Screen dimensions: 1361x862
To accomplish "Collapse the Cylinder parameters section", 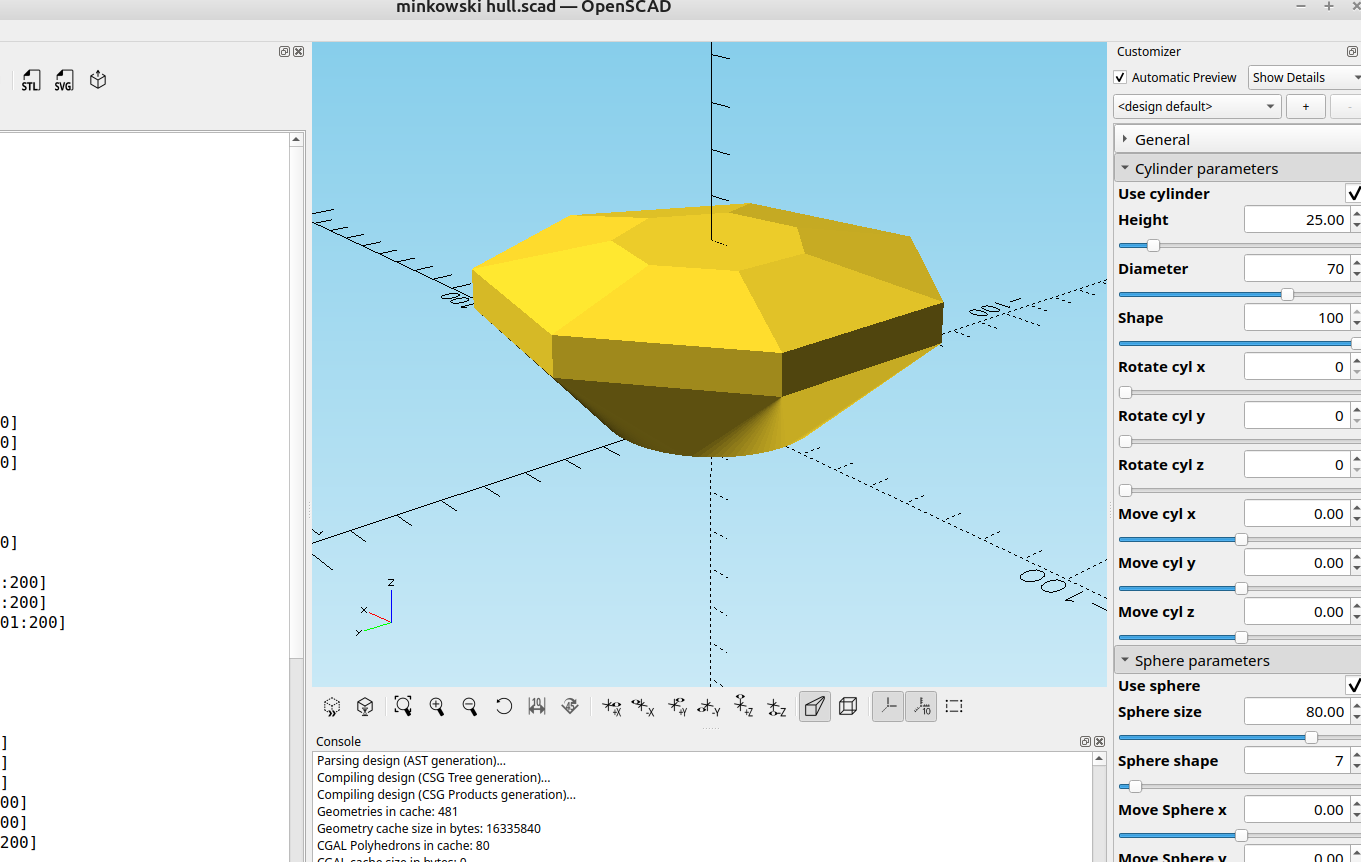I will tap(1125, 169).
